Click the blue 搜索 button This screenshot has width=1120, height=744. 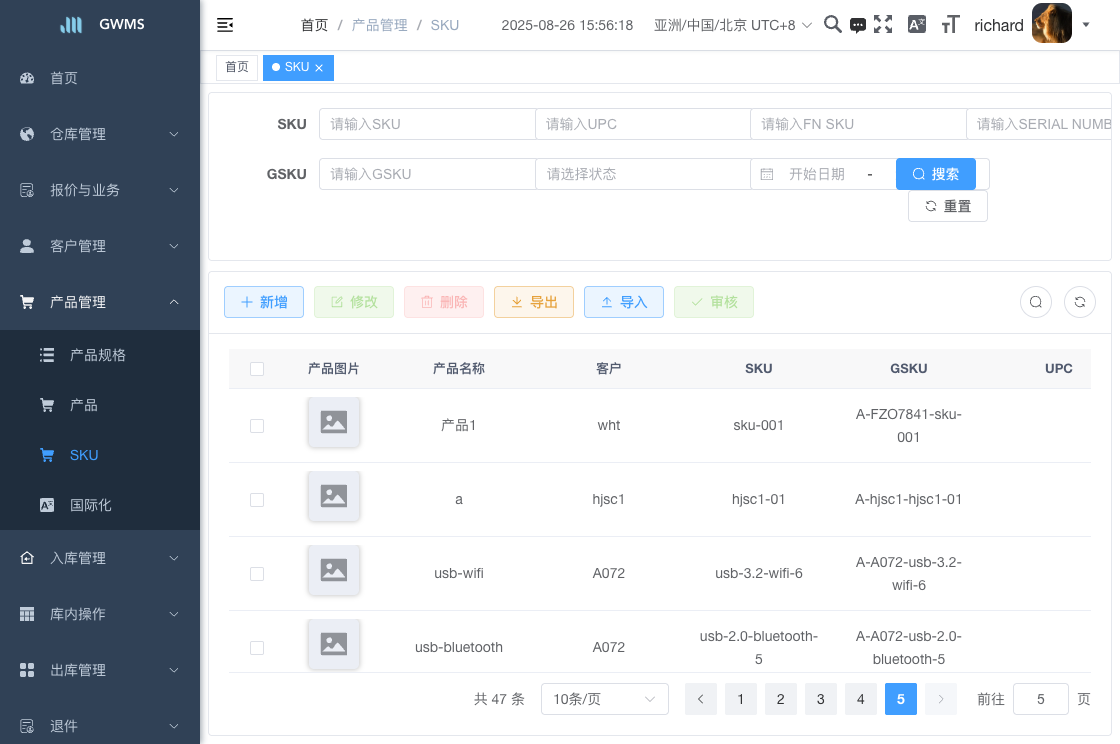(x=935, y=174)
